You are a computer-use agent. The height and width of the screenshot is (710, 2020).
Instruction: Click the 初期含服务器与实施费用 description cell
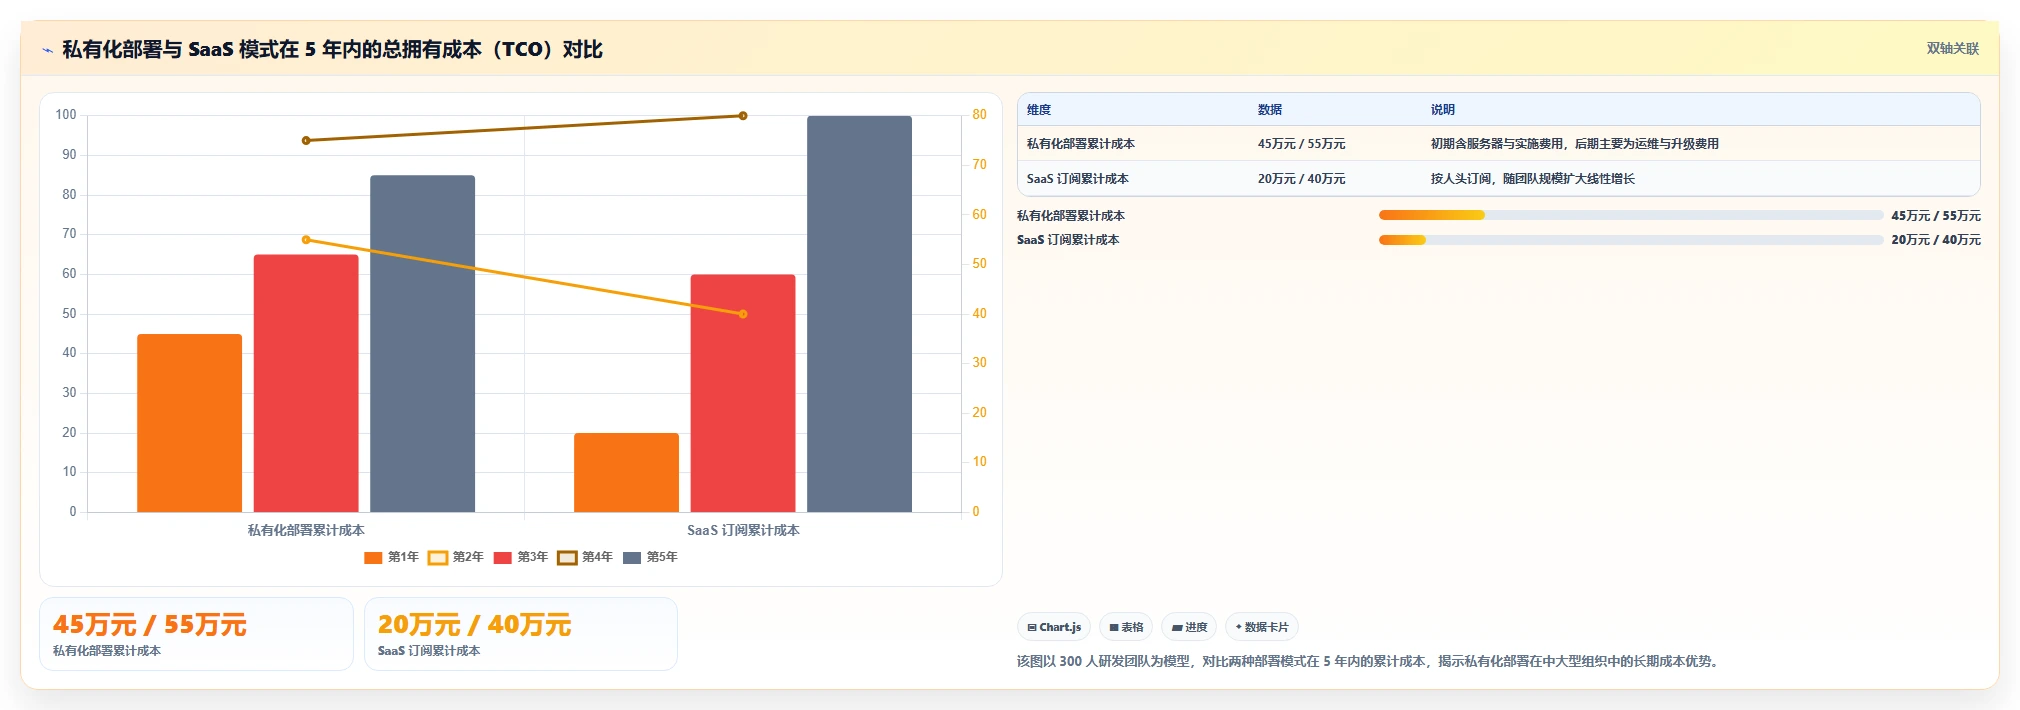click(x=1575, y=144)
